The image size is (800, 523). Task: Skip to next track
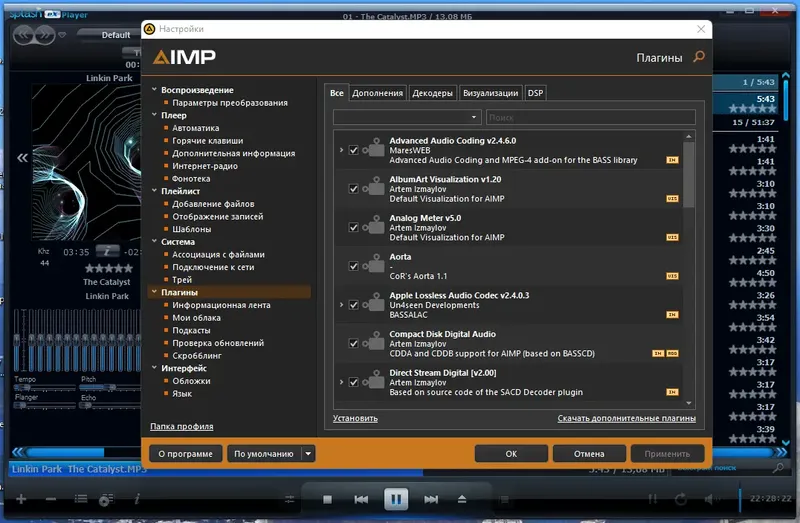click(x=431, y=500)
